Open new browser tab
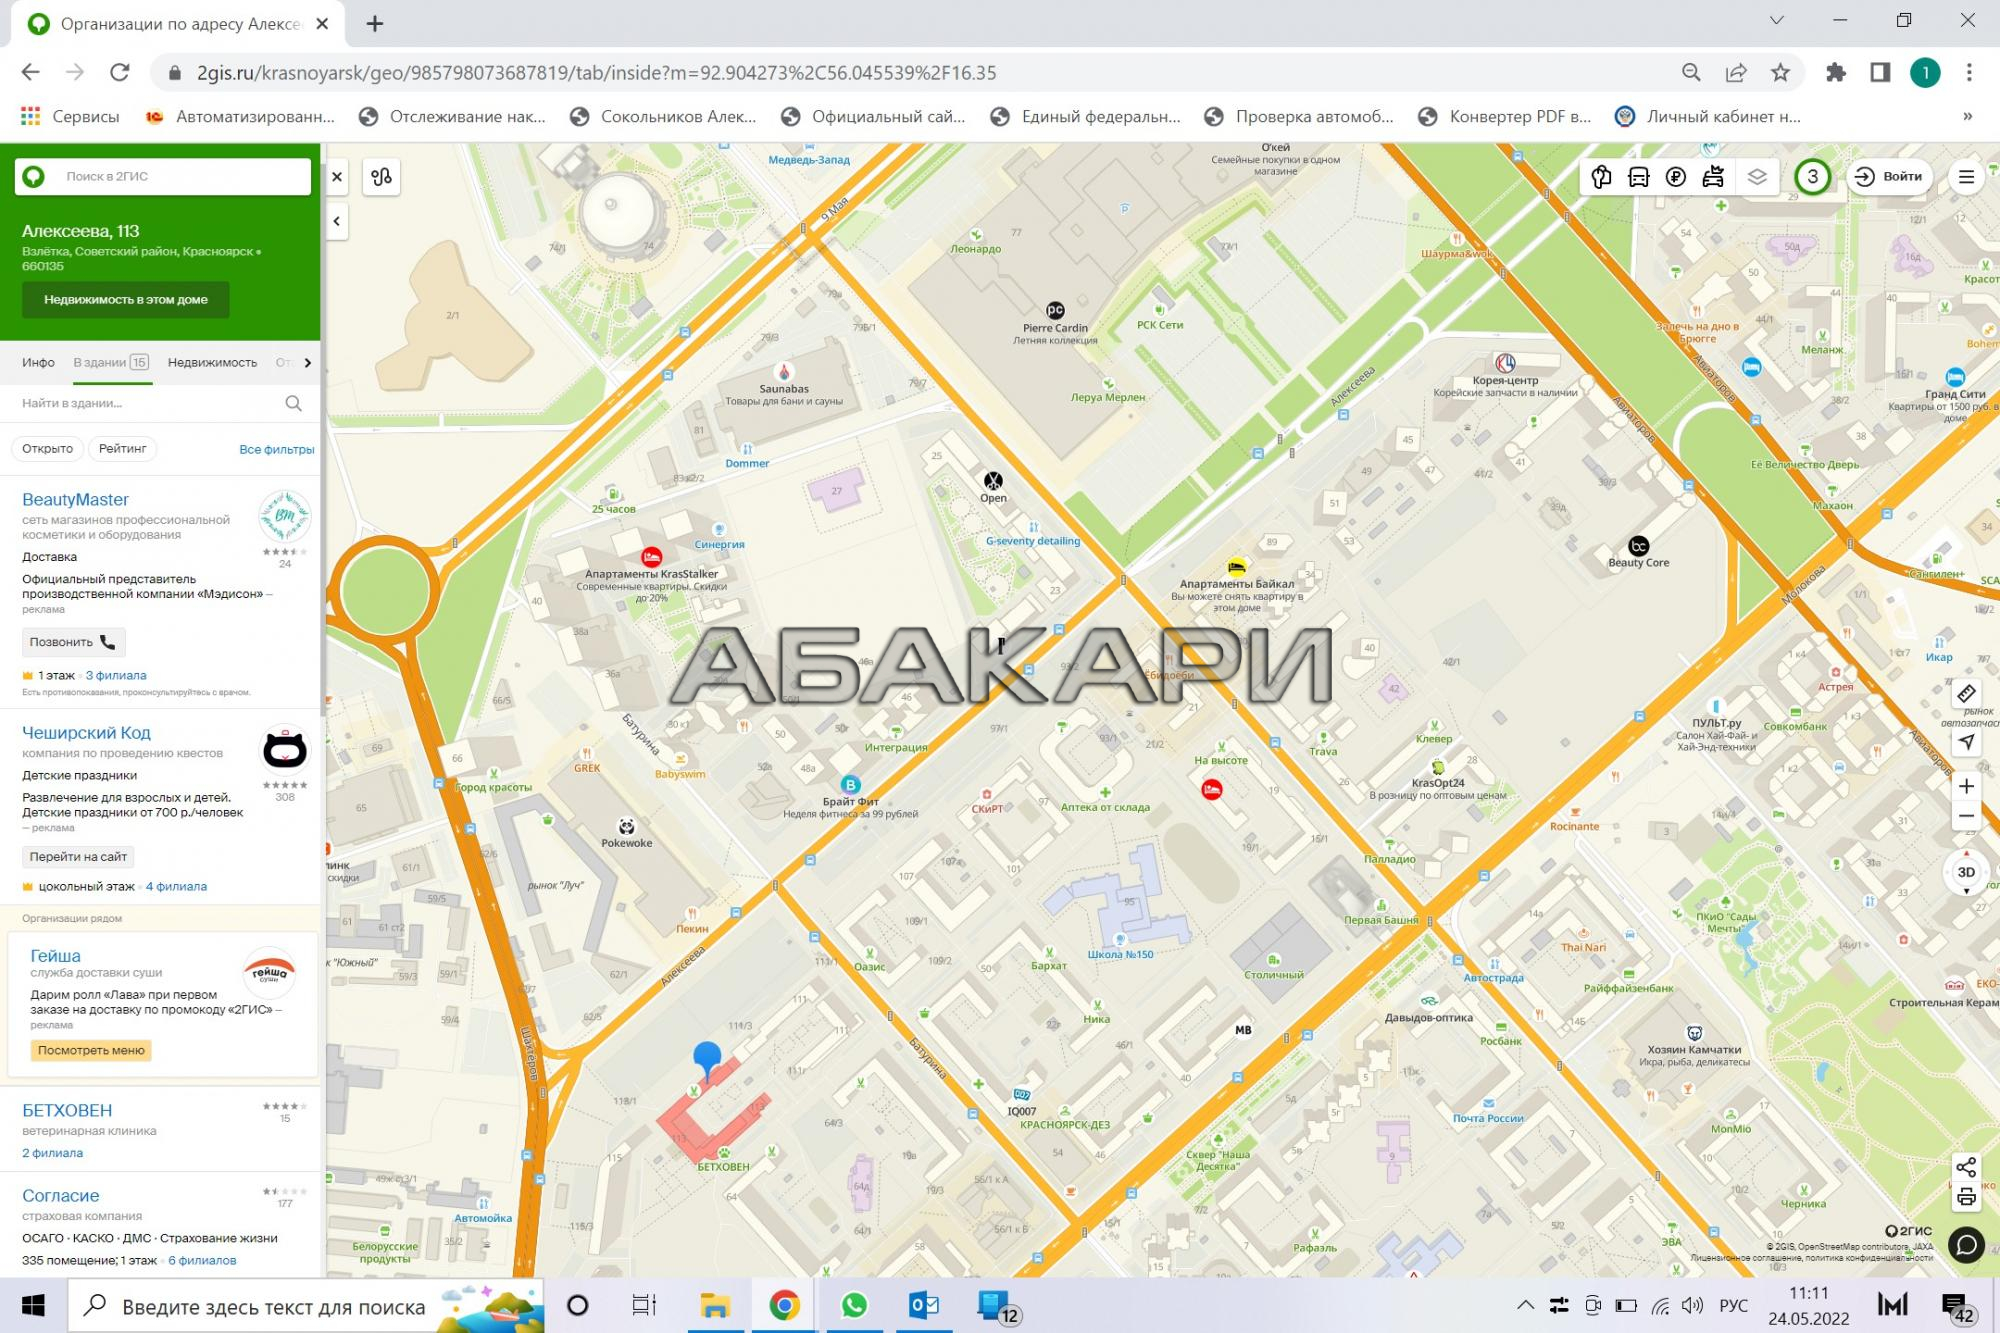2000x1333 pixels. coord(375,23)
